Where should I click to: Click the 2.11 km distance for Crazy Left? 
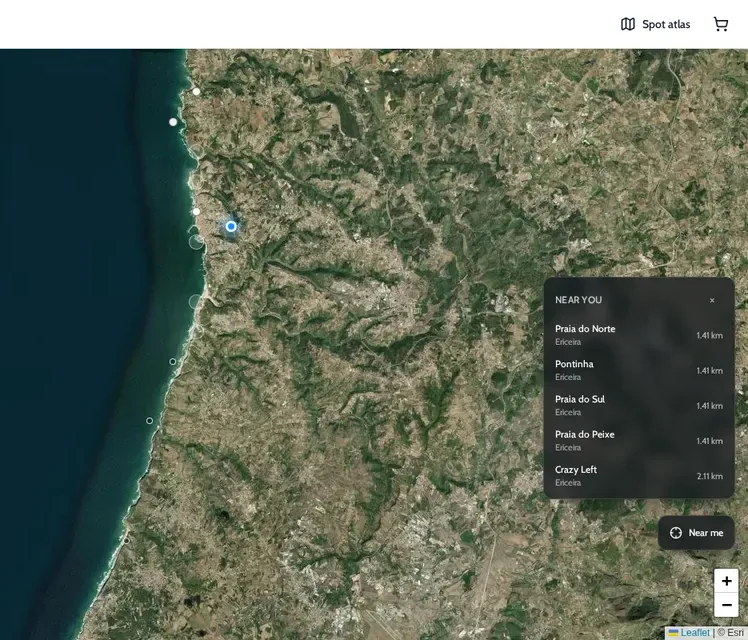pyautogui.click(x=709, y=476)
